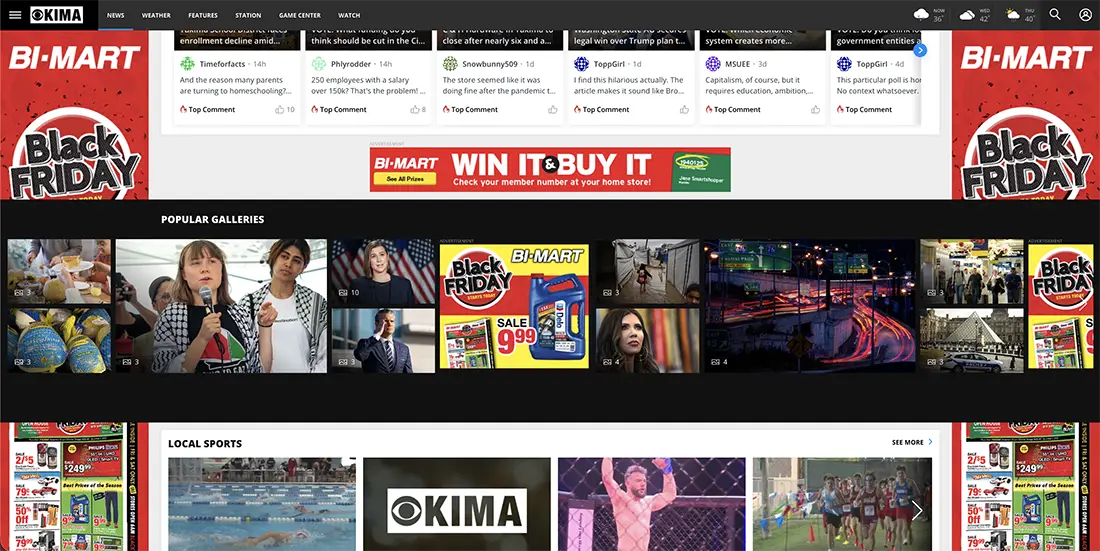Click the THU 40° weather icon
The height and width of the screenshot is (551, 1100).
1012,15
